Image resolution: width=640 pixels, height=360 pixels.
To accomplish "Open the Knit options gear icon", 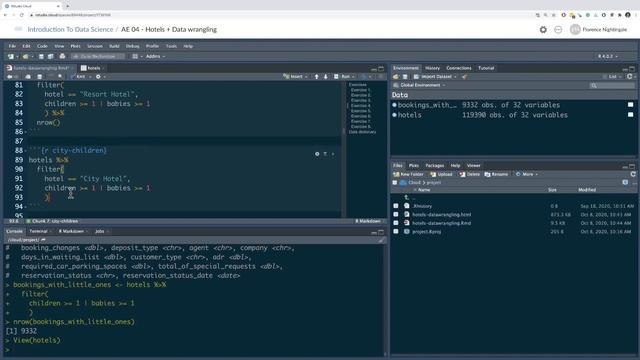I will (x=98, y=77).
